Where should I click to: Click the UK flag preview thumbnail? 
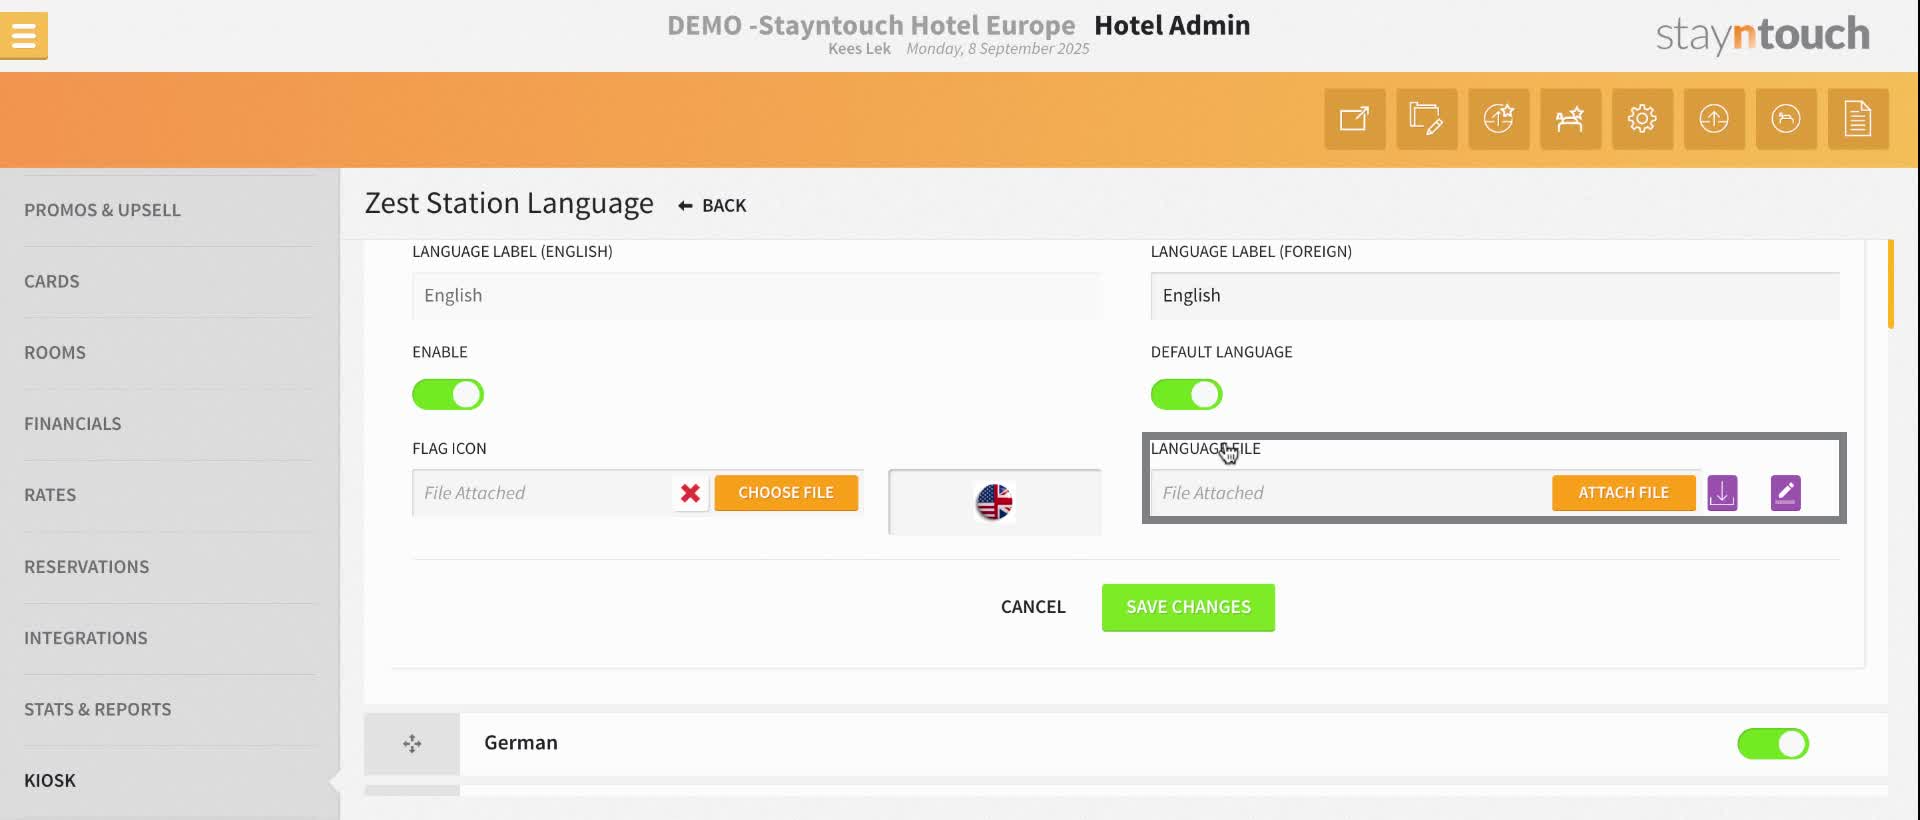click(x=995, y=502)
